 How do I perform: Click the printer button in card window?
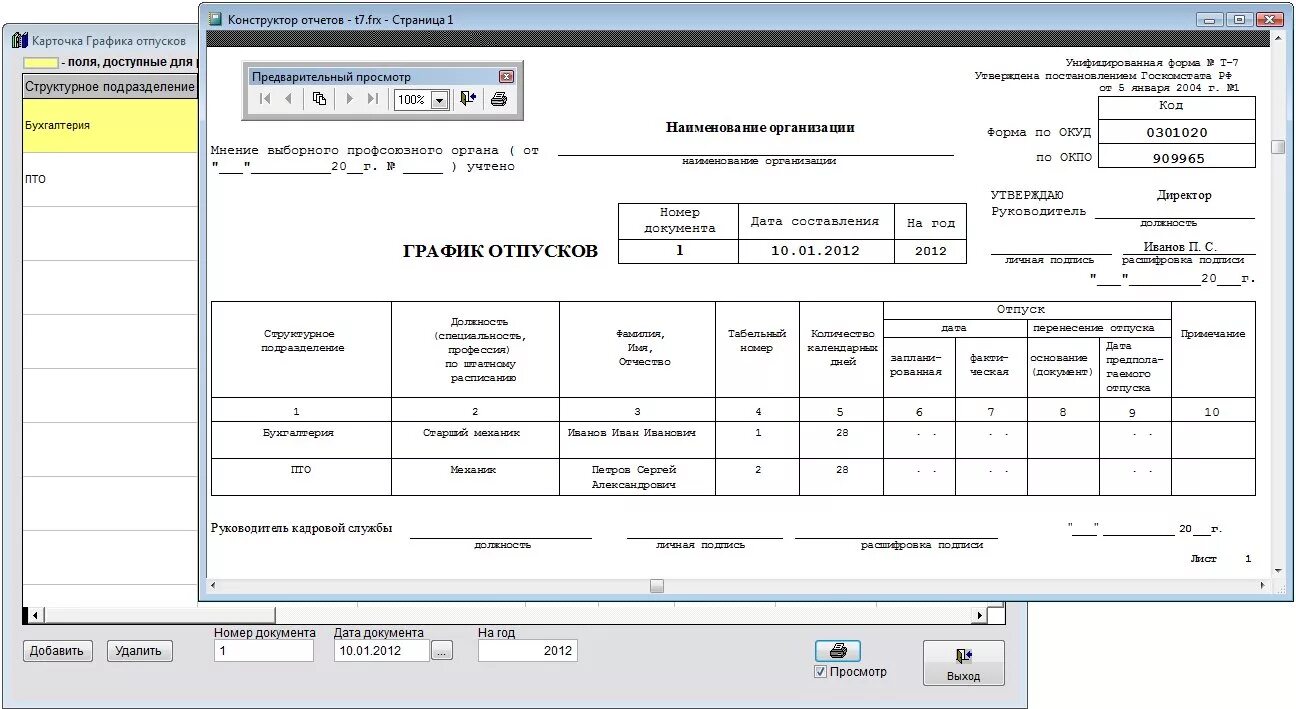[838, 651]
